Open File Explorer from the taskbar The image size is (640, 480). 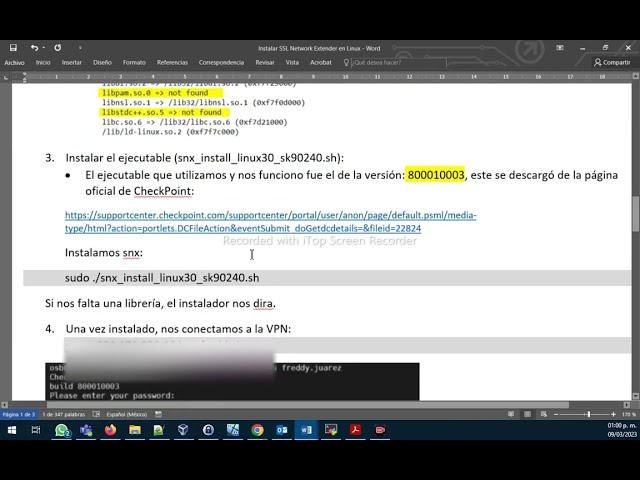135,430
